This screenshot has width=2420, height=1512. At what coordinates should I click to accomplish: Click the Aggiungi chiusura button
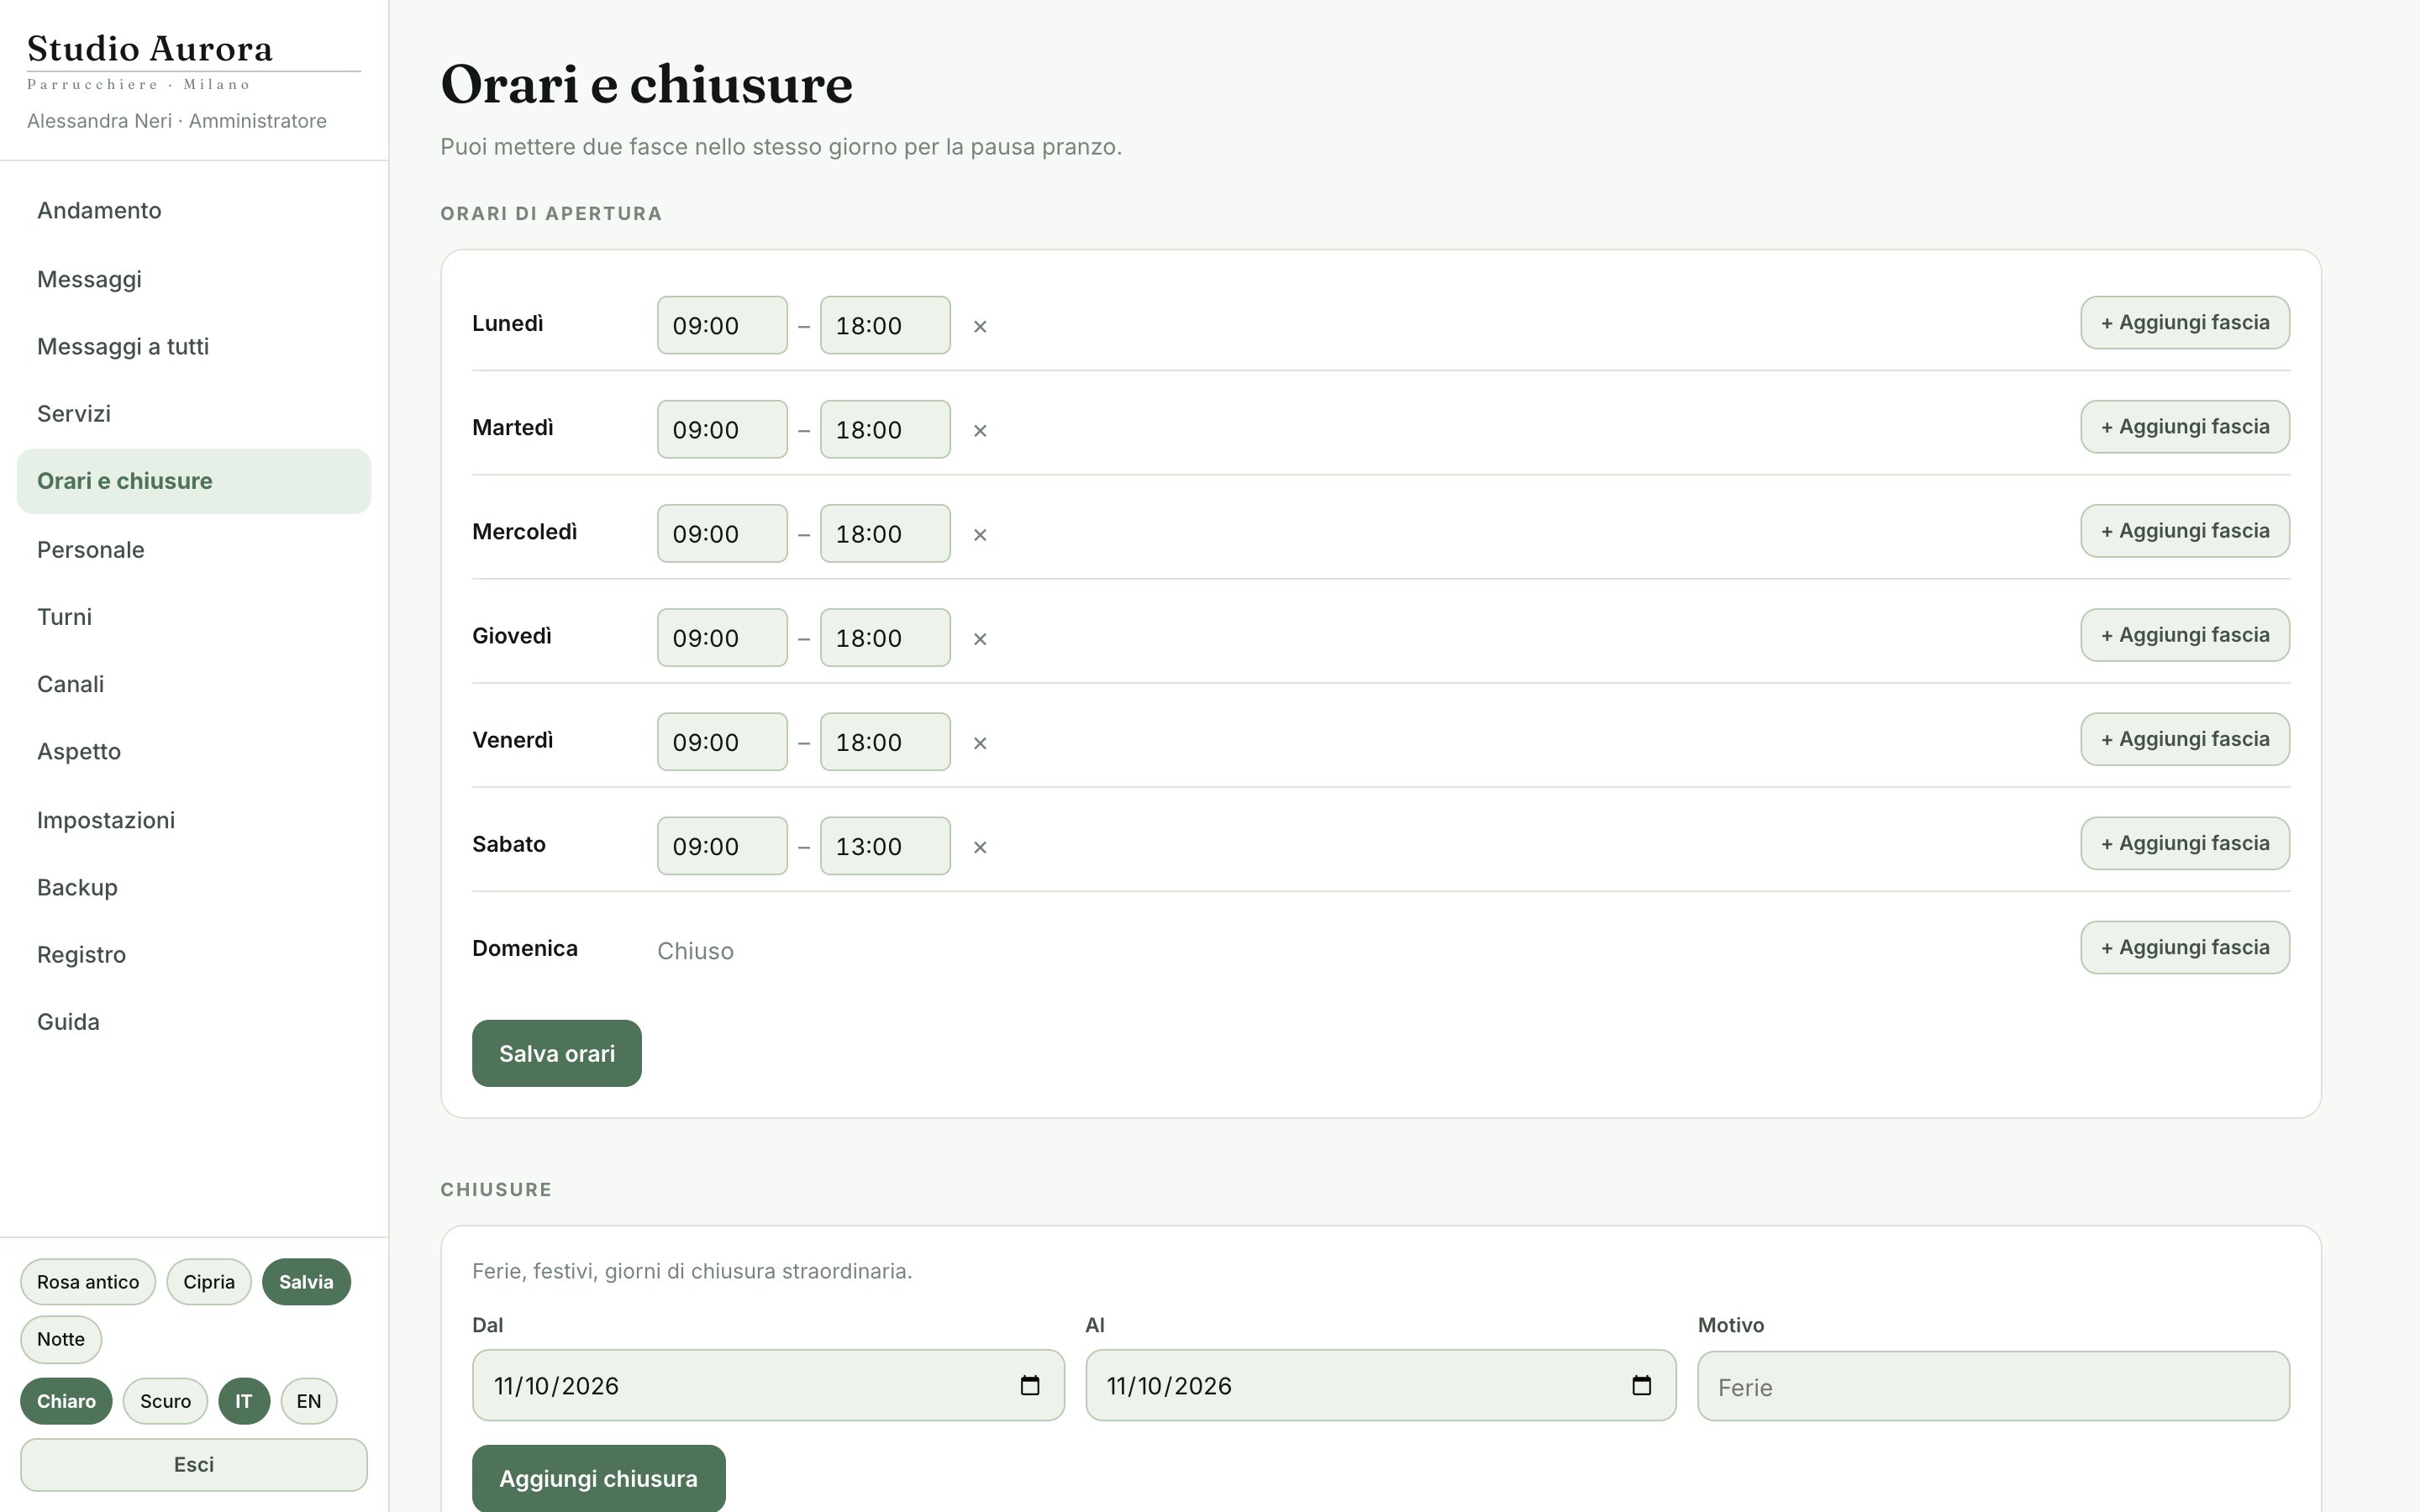pos(599,1478)
